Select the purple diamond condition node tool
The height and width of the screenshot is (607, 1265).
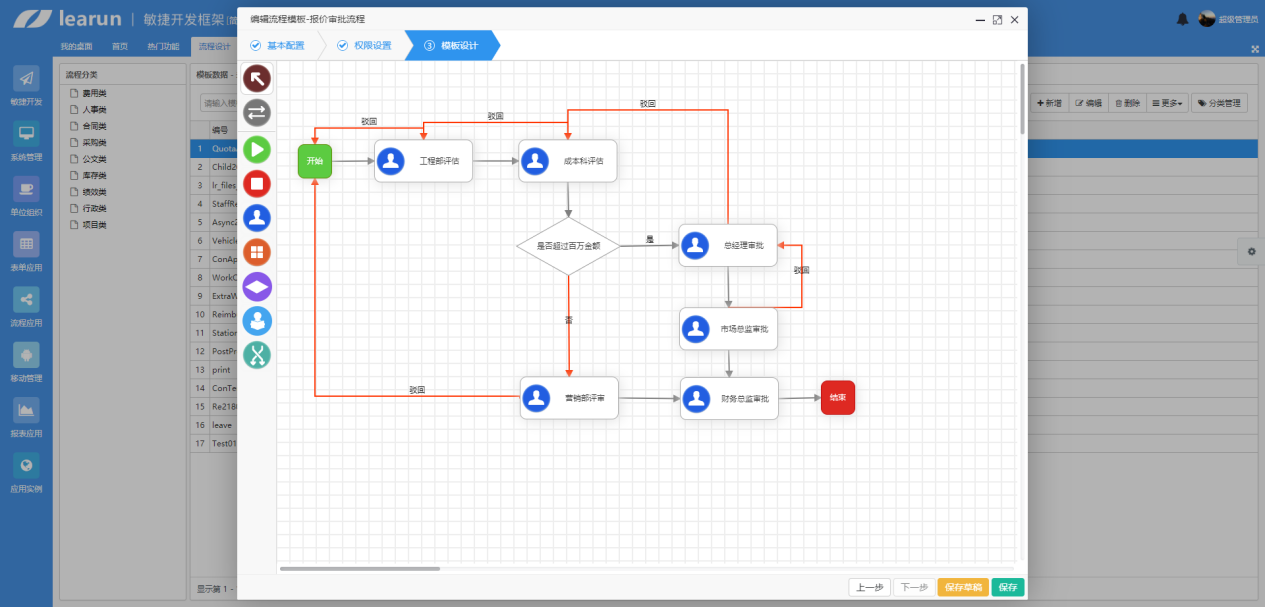(257, 286)
